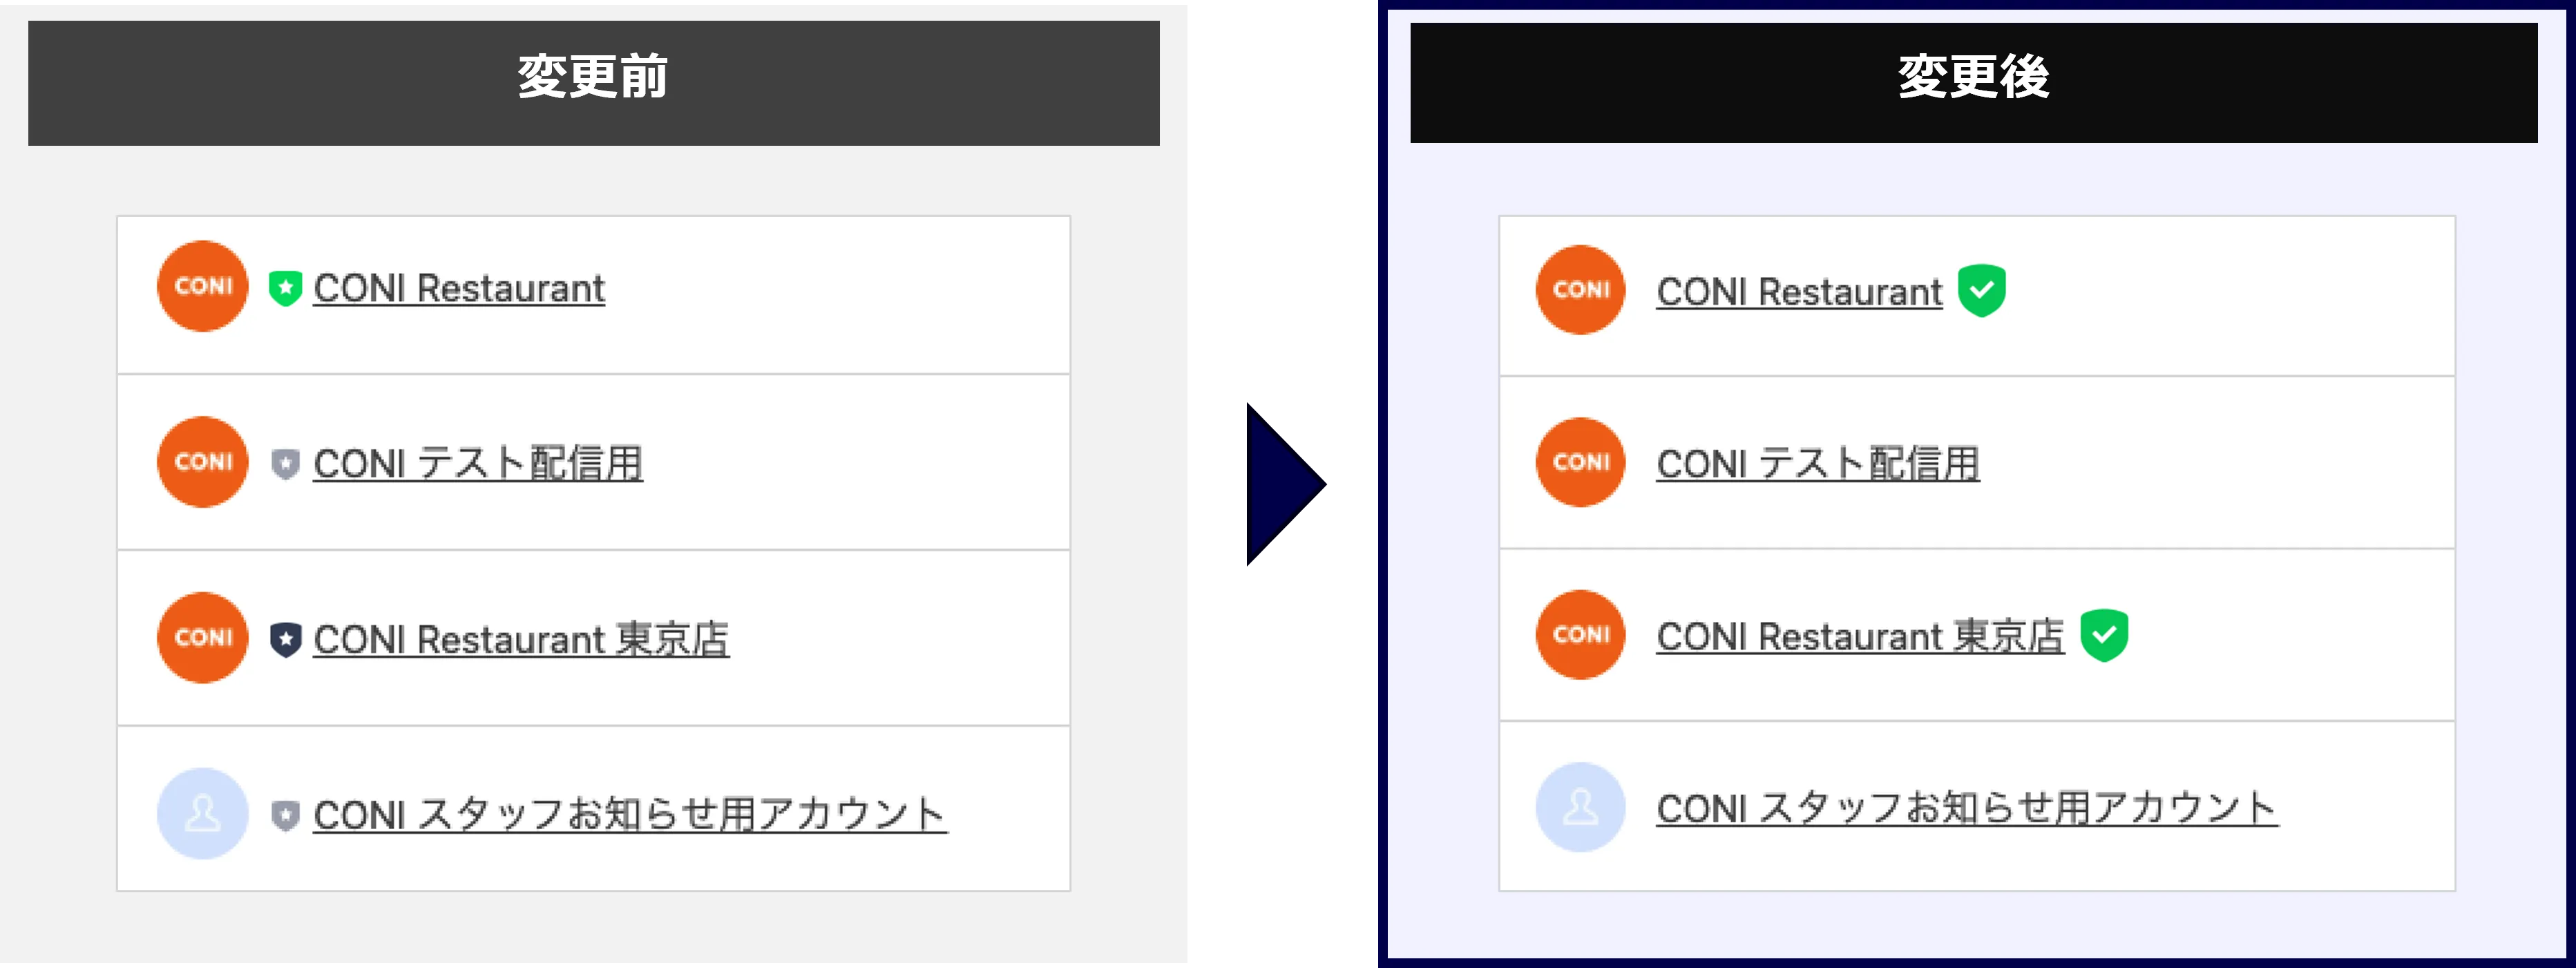Click green checkmark shield after CONI Restaurant

tap(1981, 290)
